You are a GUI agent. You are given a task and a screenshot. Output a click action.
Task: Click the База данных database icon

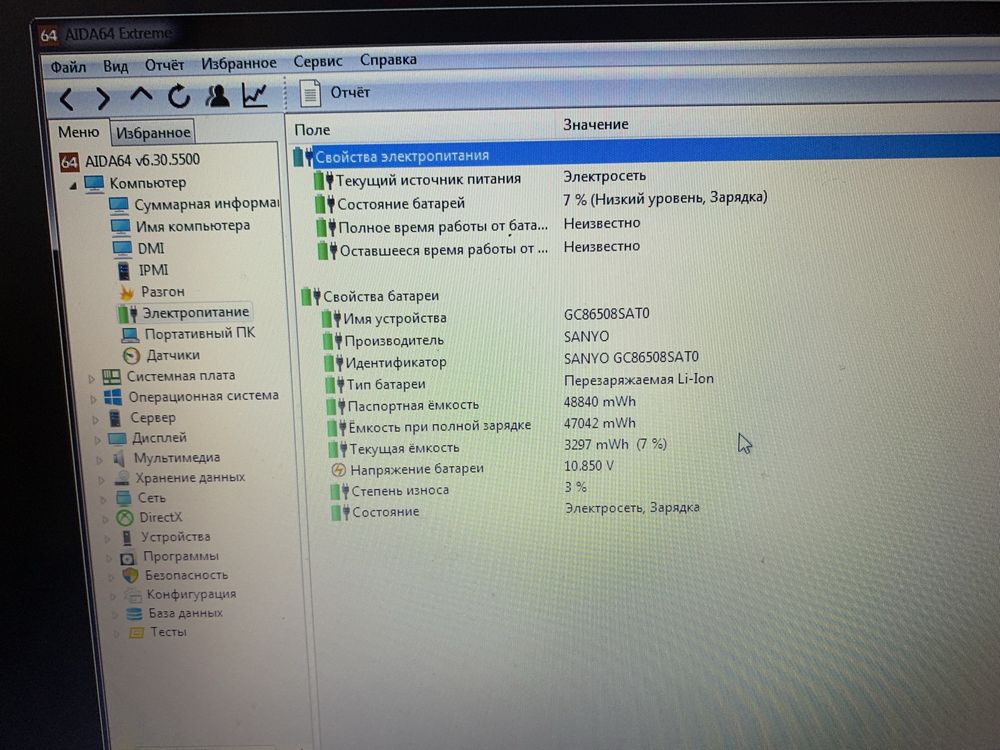pyautogui.click(x=135, y=614)
